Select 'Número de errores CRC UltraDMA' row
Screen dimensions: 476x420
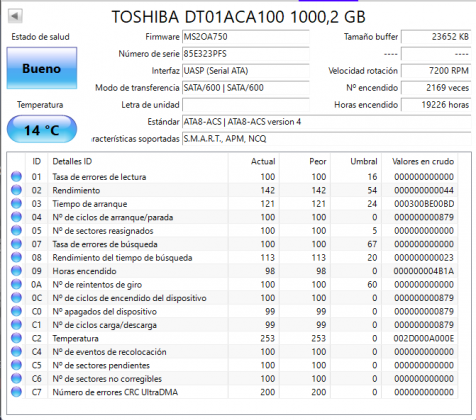click(x=233, y=392)
